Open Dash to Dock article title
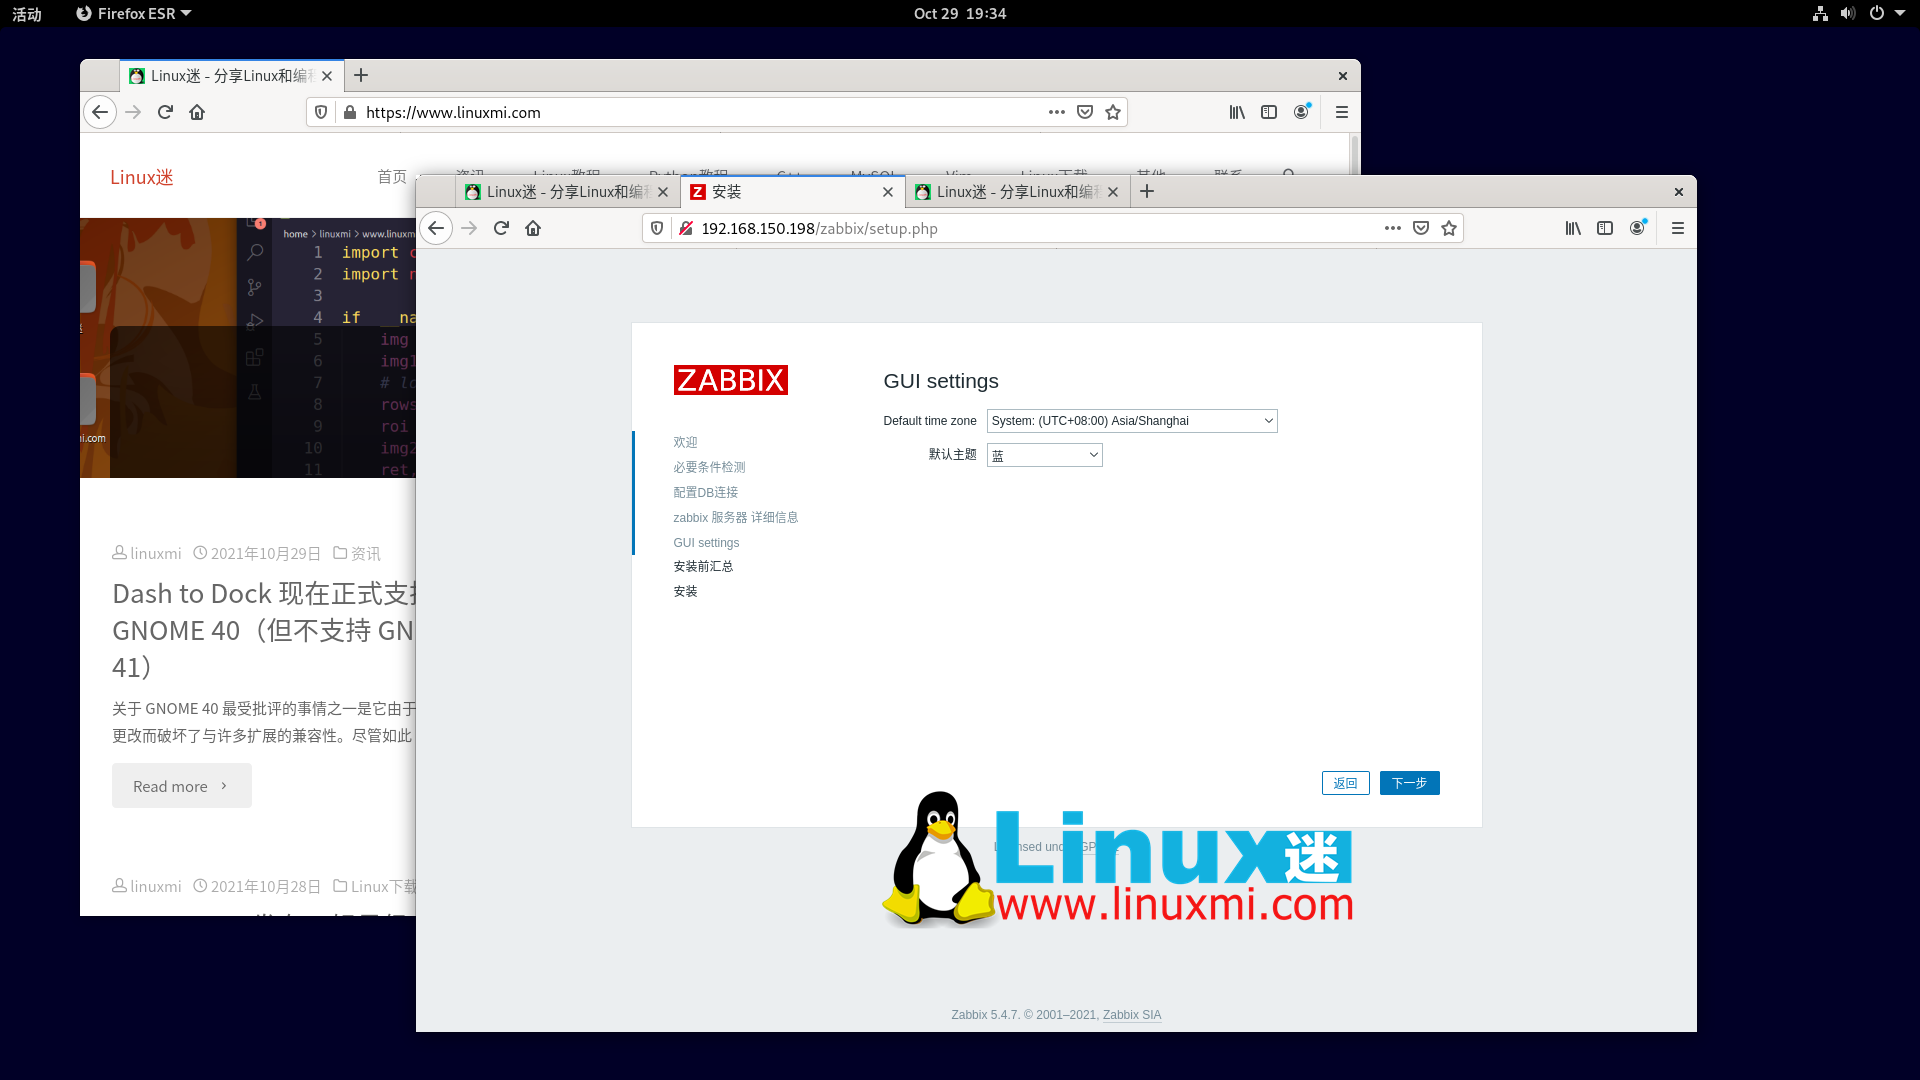 coord(264,630)
